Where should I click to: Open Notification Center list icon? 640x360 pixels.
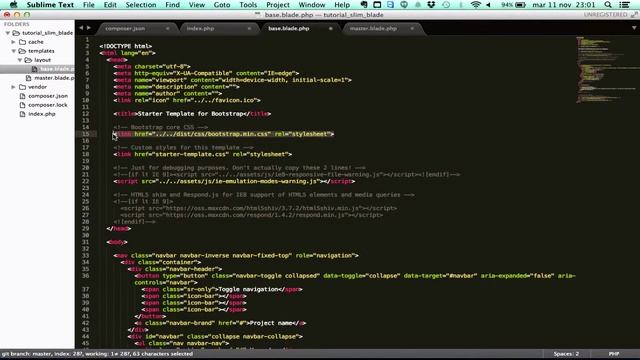tap(624, 5)
